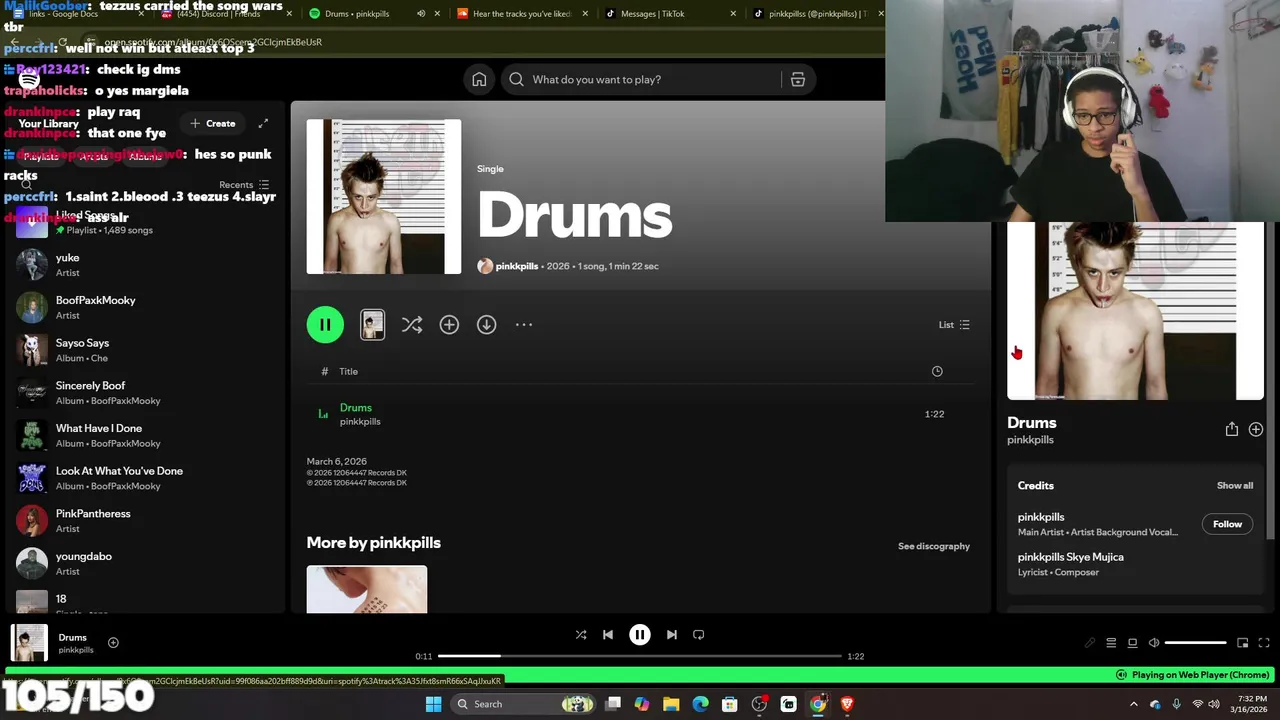Click the Drums album cover in header
This screenshot has width=1280, height=720.
pyautogui.click(x=384, y=196)
